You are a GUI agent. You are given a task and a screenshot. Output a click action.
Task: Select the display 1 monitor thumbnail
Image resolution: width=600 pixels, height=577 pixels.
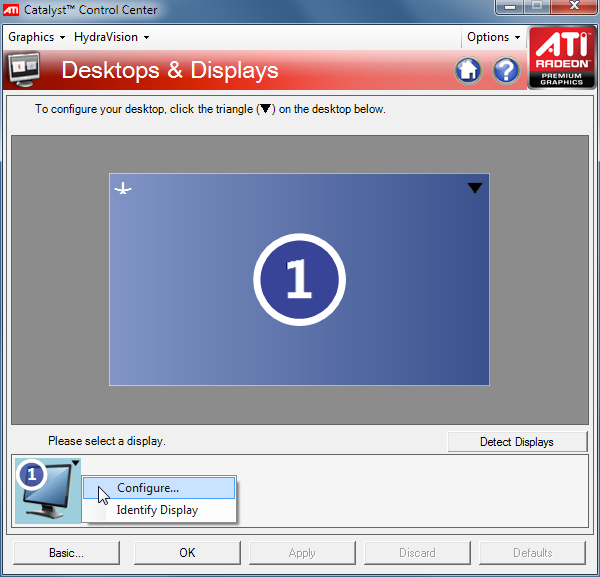coord(47,491)
